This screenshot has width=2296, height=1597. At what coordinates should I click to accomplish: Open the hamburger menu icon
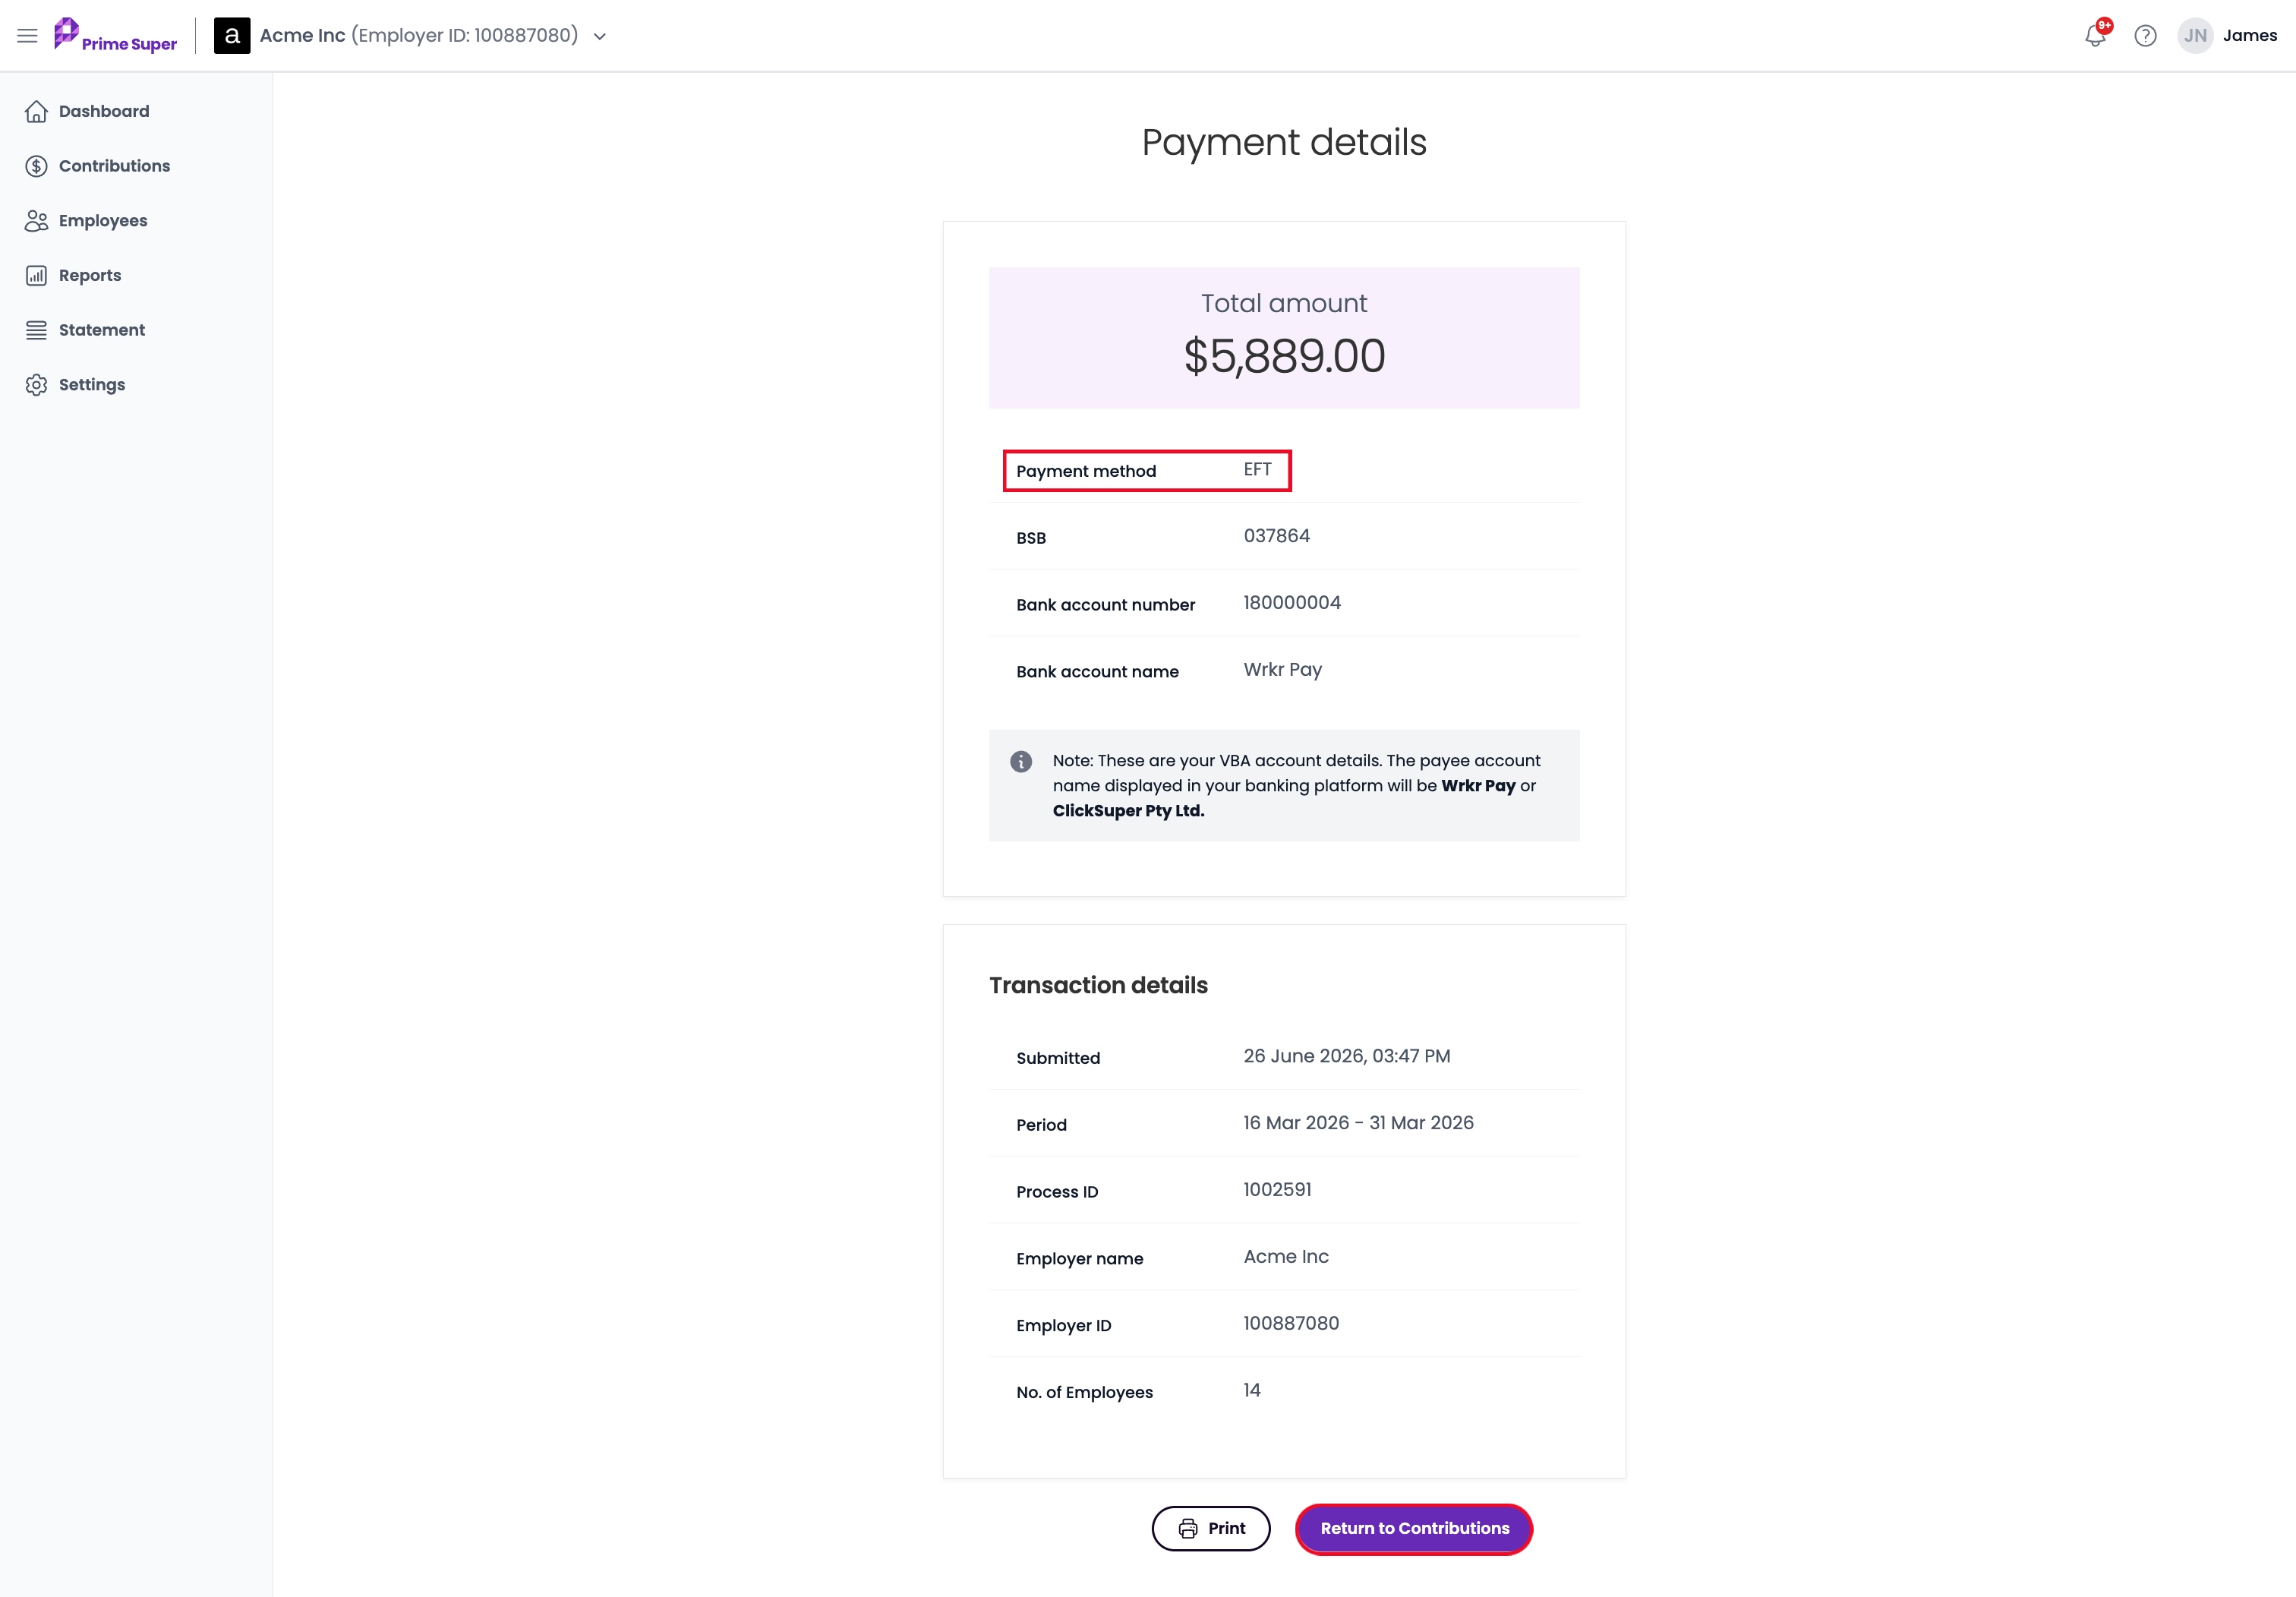pyautogui.click(x=27, y=36)
